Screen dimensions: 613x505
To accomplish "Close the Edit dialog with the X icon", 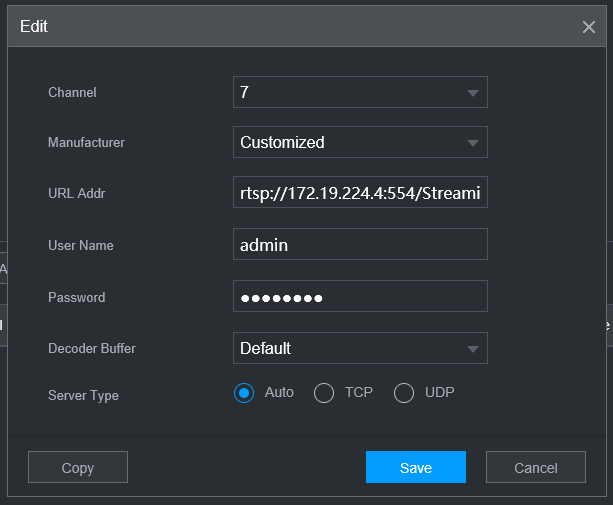I will pyautogui.click(x=588, y=27).
